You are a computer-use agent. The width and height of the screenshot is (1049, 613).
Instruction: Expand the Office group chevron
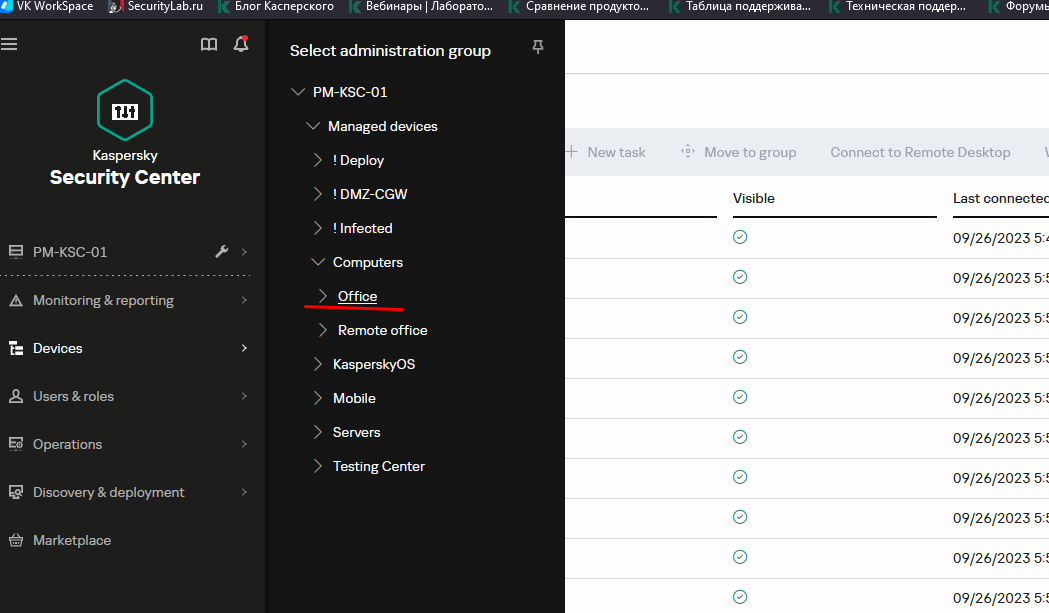coord(323,296)
